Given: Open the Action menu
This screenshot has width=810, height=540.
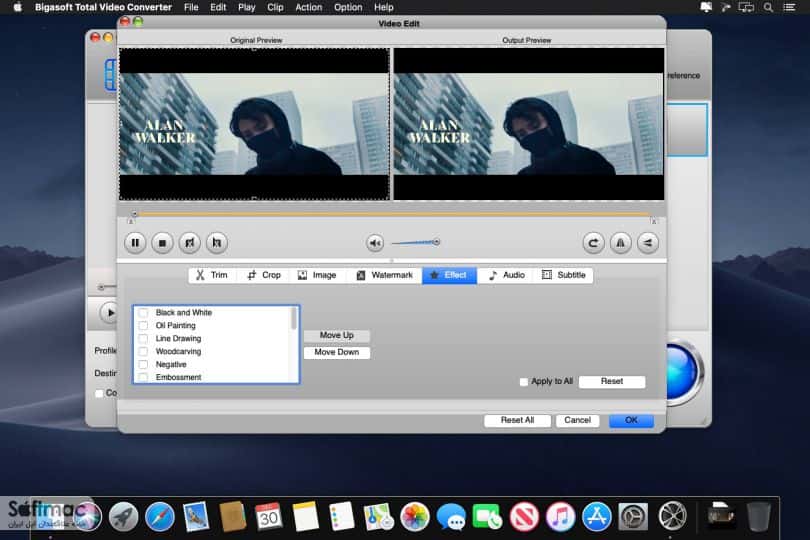Looking at the screenshot, I should click(x=308, y=7).
